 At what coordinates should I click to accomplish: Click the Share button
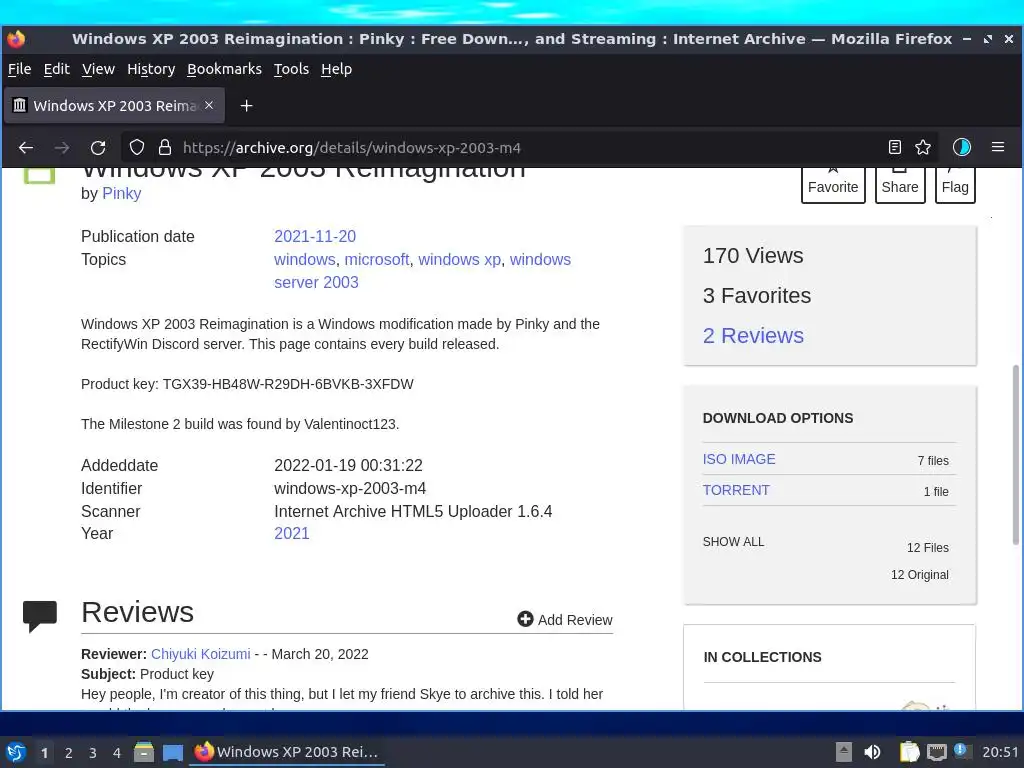pyautogui.click(x=900, y=185)
